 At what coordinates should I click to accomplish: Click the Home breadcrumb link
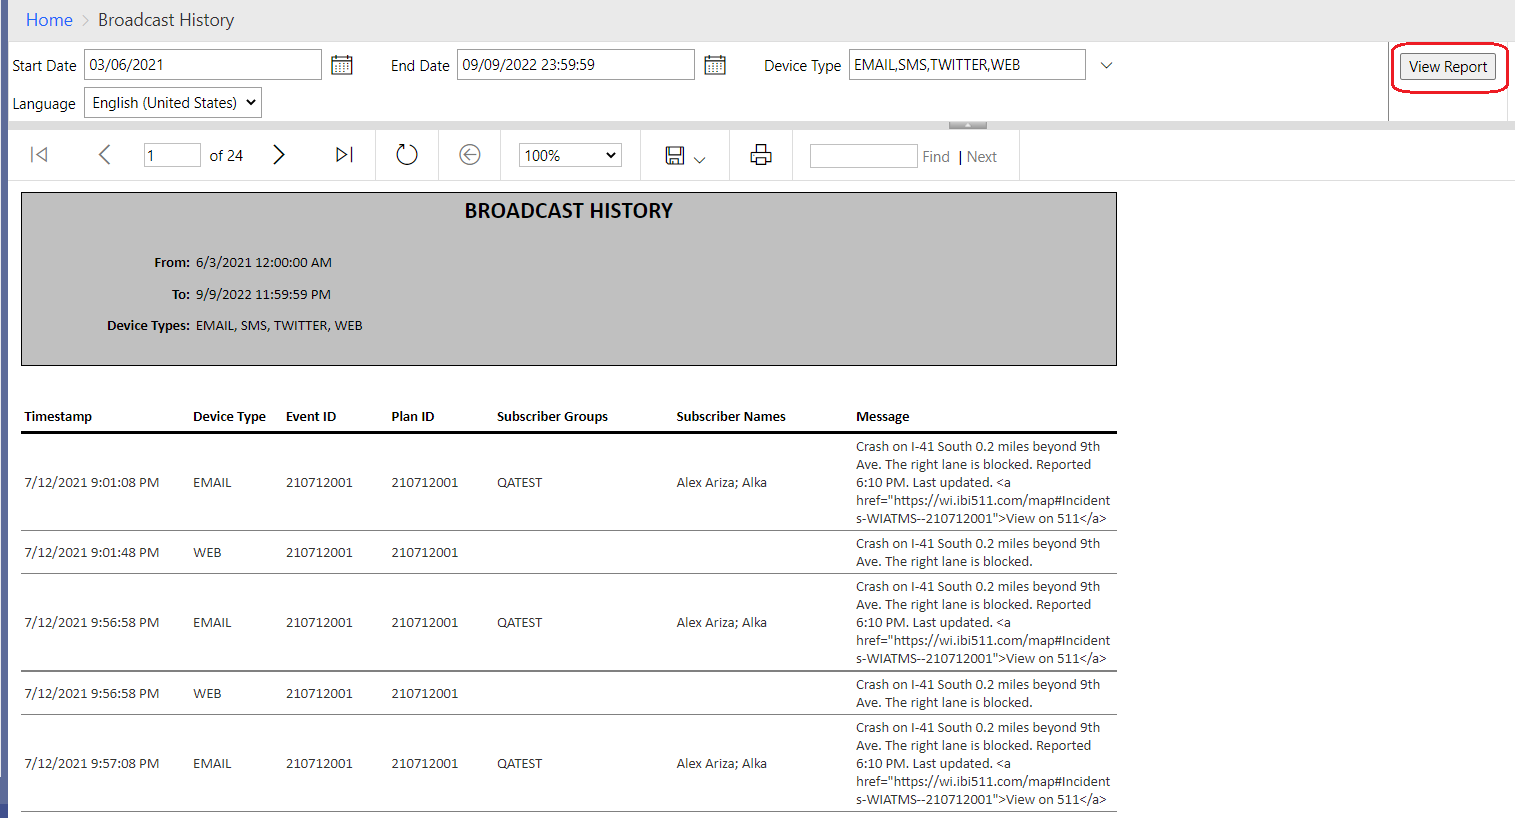[x=49, y=20]
